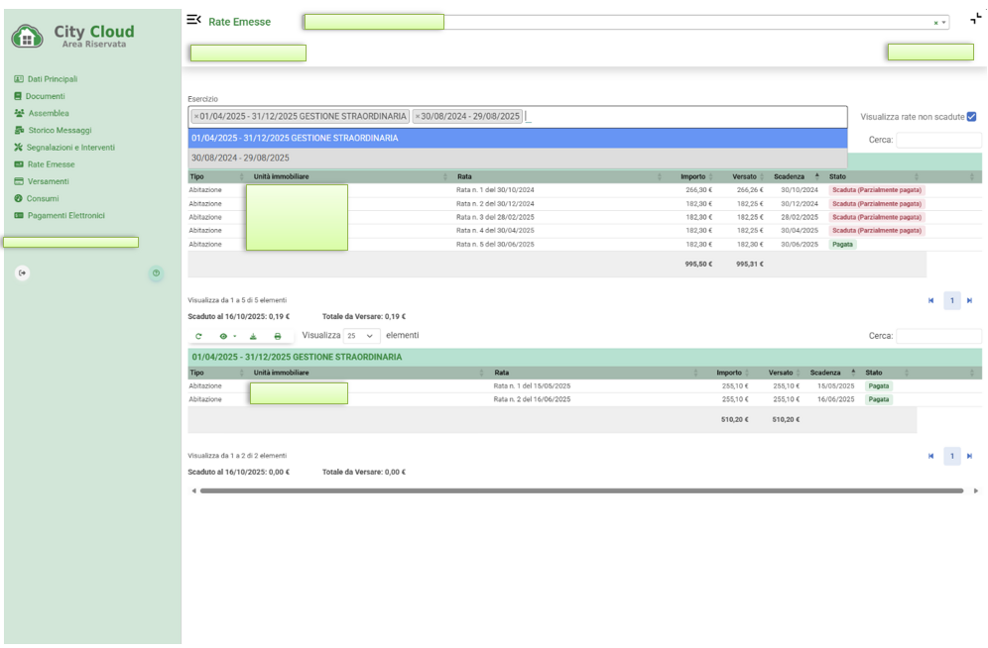Viewport: 988px width, 648px height.
Task: Select 01/04/2025 - 31/12/2025 GESTIONE STRAORDINARIA option
Action: tap(517, 138)
